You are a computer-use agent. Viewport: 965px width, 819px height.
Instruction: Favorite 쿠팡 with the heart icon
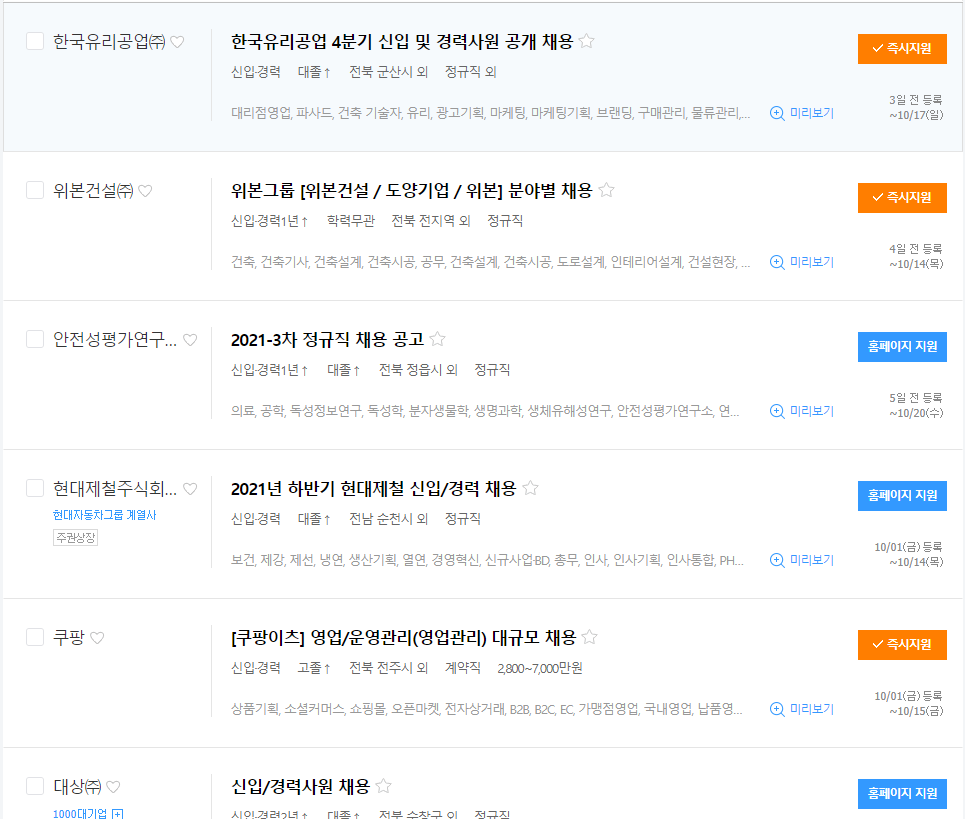pos(97,637)
